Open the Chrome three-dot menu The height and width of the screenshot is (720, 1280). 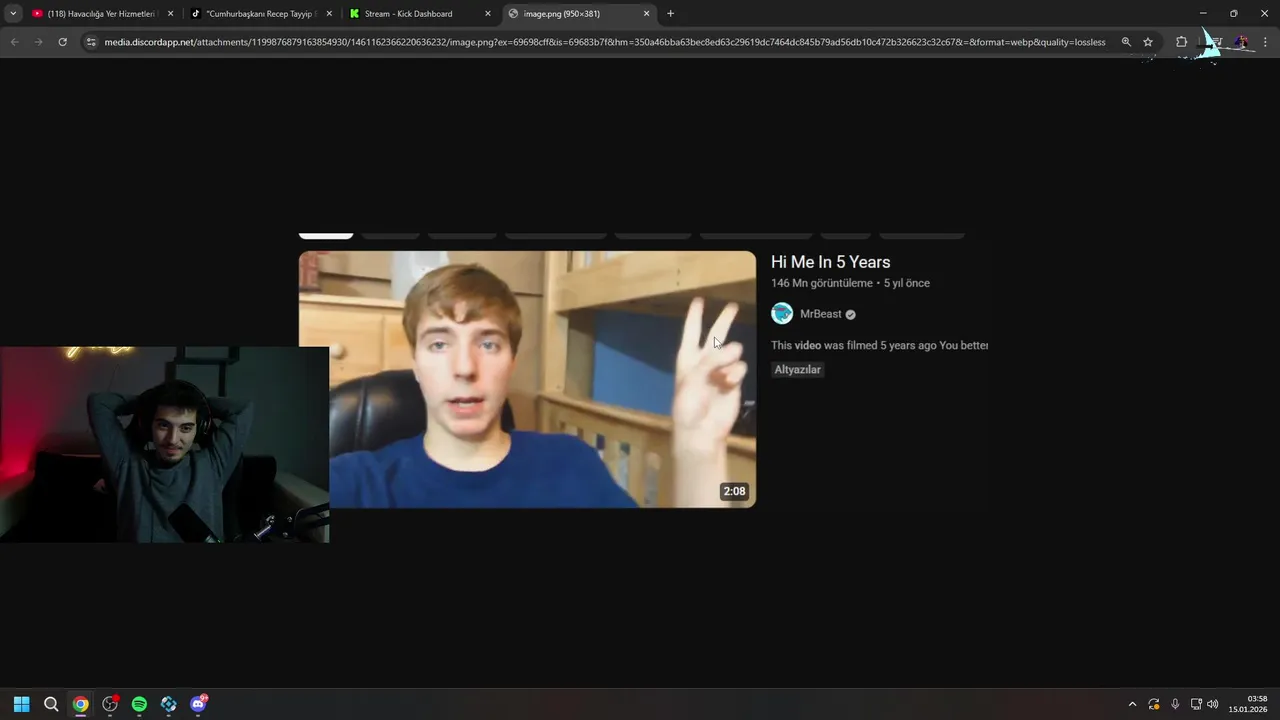click(x=1265, y=42)
